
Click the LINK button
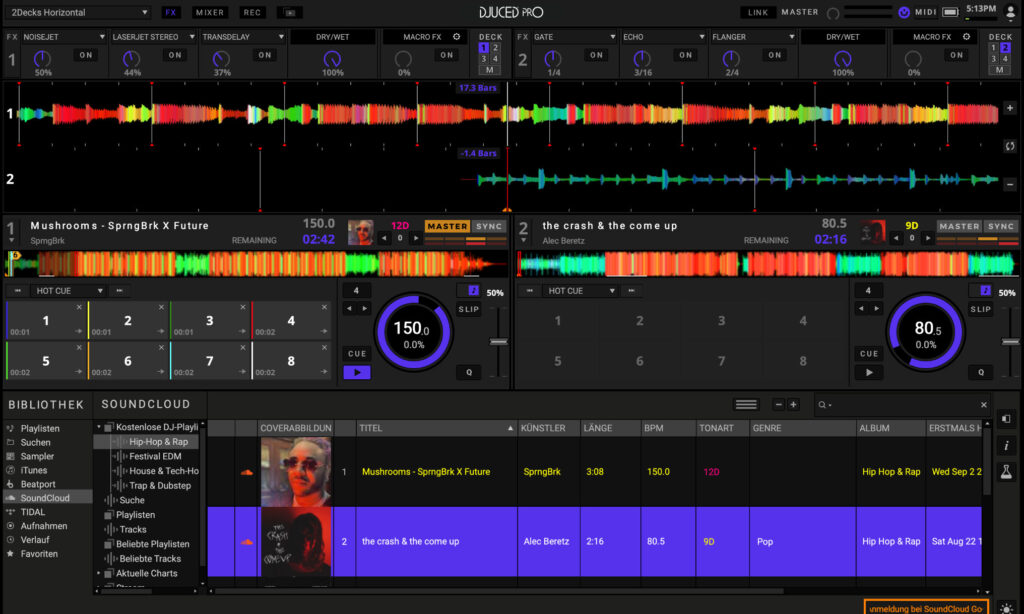[758, 12]
